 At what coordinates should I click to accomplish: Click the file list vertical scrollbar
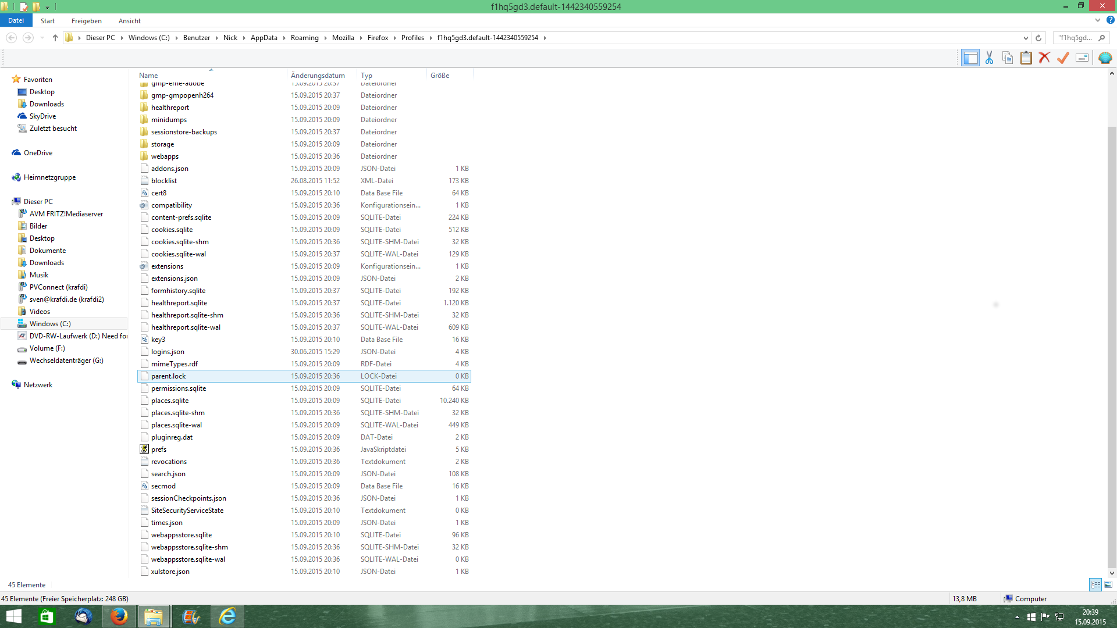click(1112, 347)
